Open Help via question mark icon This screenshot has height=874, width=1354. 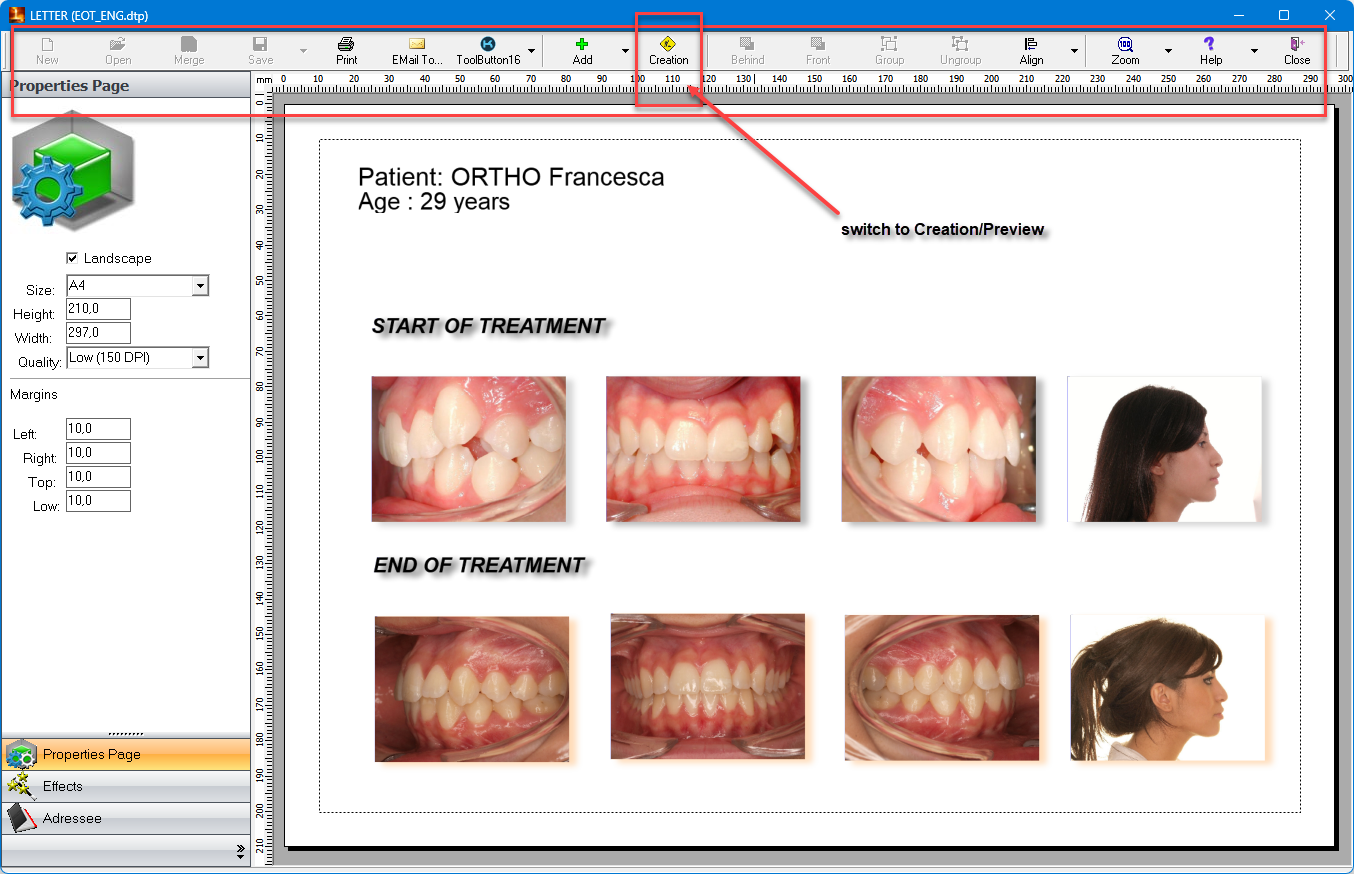click(x=1210, y=45)
